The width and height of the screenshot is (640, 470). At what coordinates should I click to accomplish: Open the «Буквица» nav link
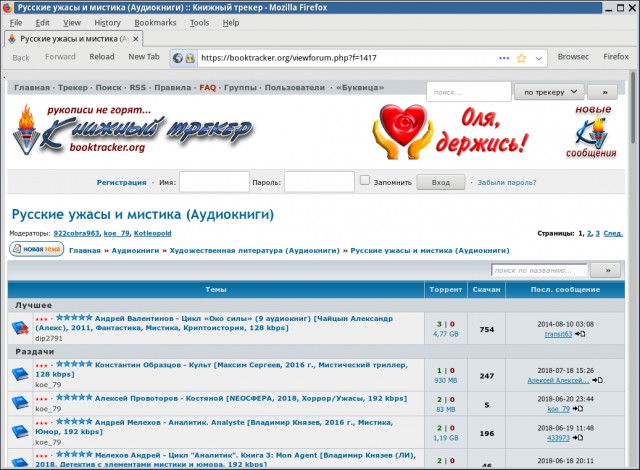coord(360,88)
